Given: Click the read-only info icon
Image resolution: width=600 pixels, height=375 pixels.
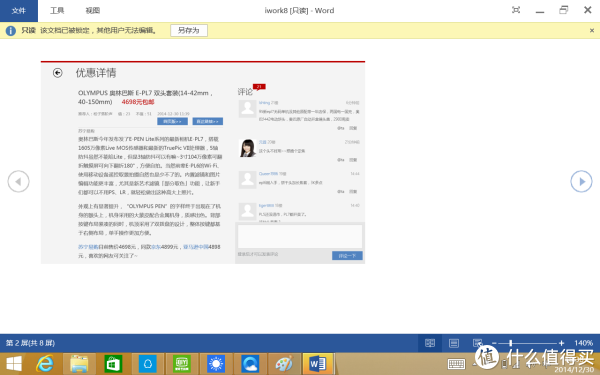Looking at the screenshot, I should click(x=11, y=31).
